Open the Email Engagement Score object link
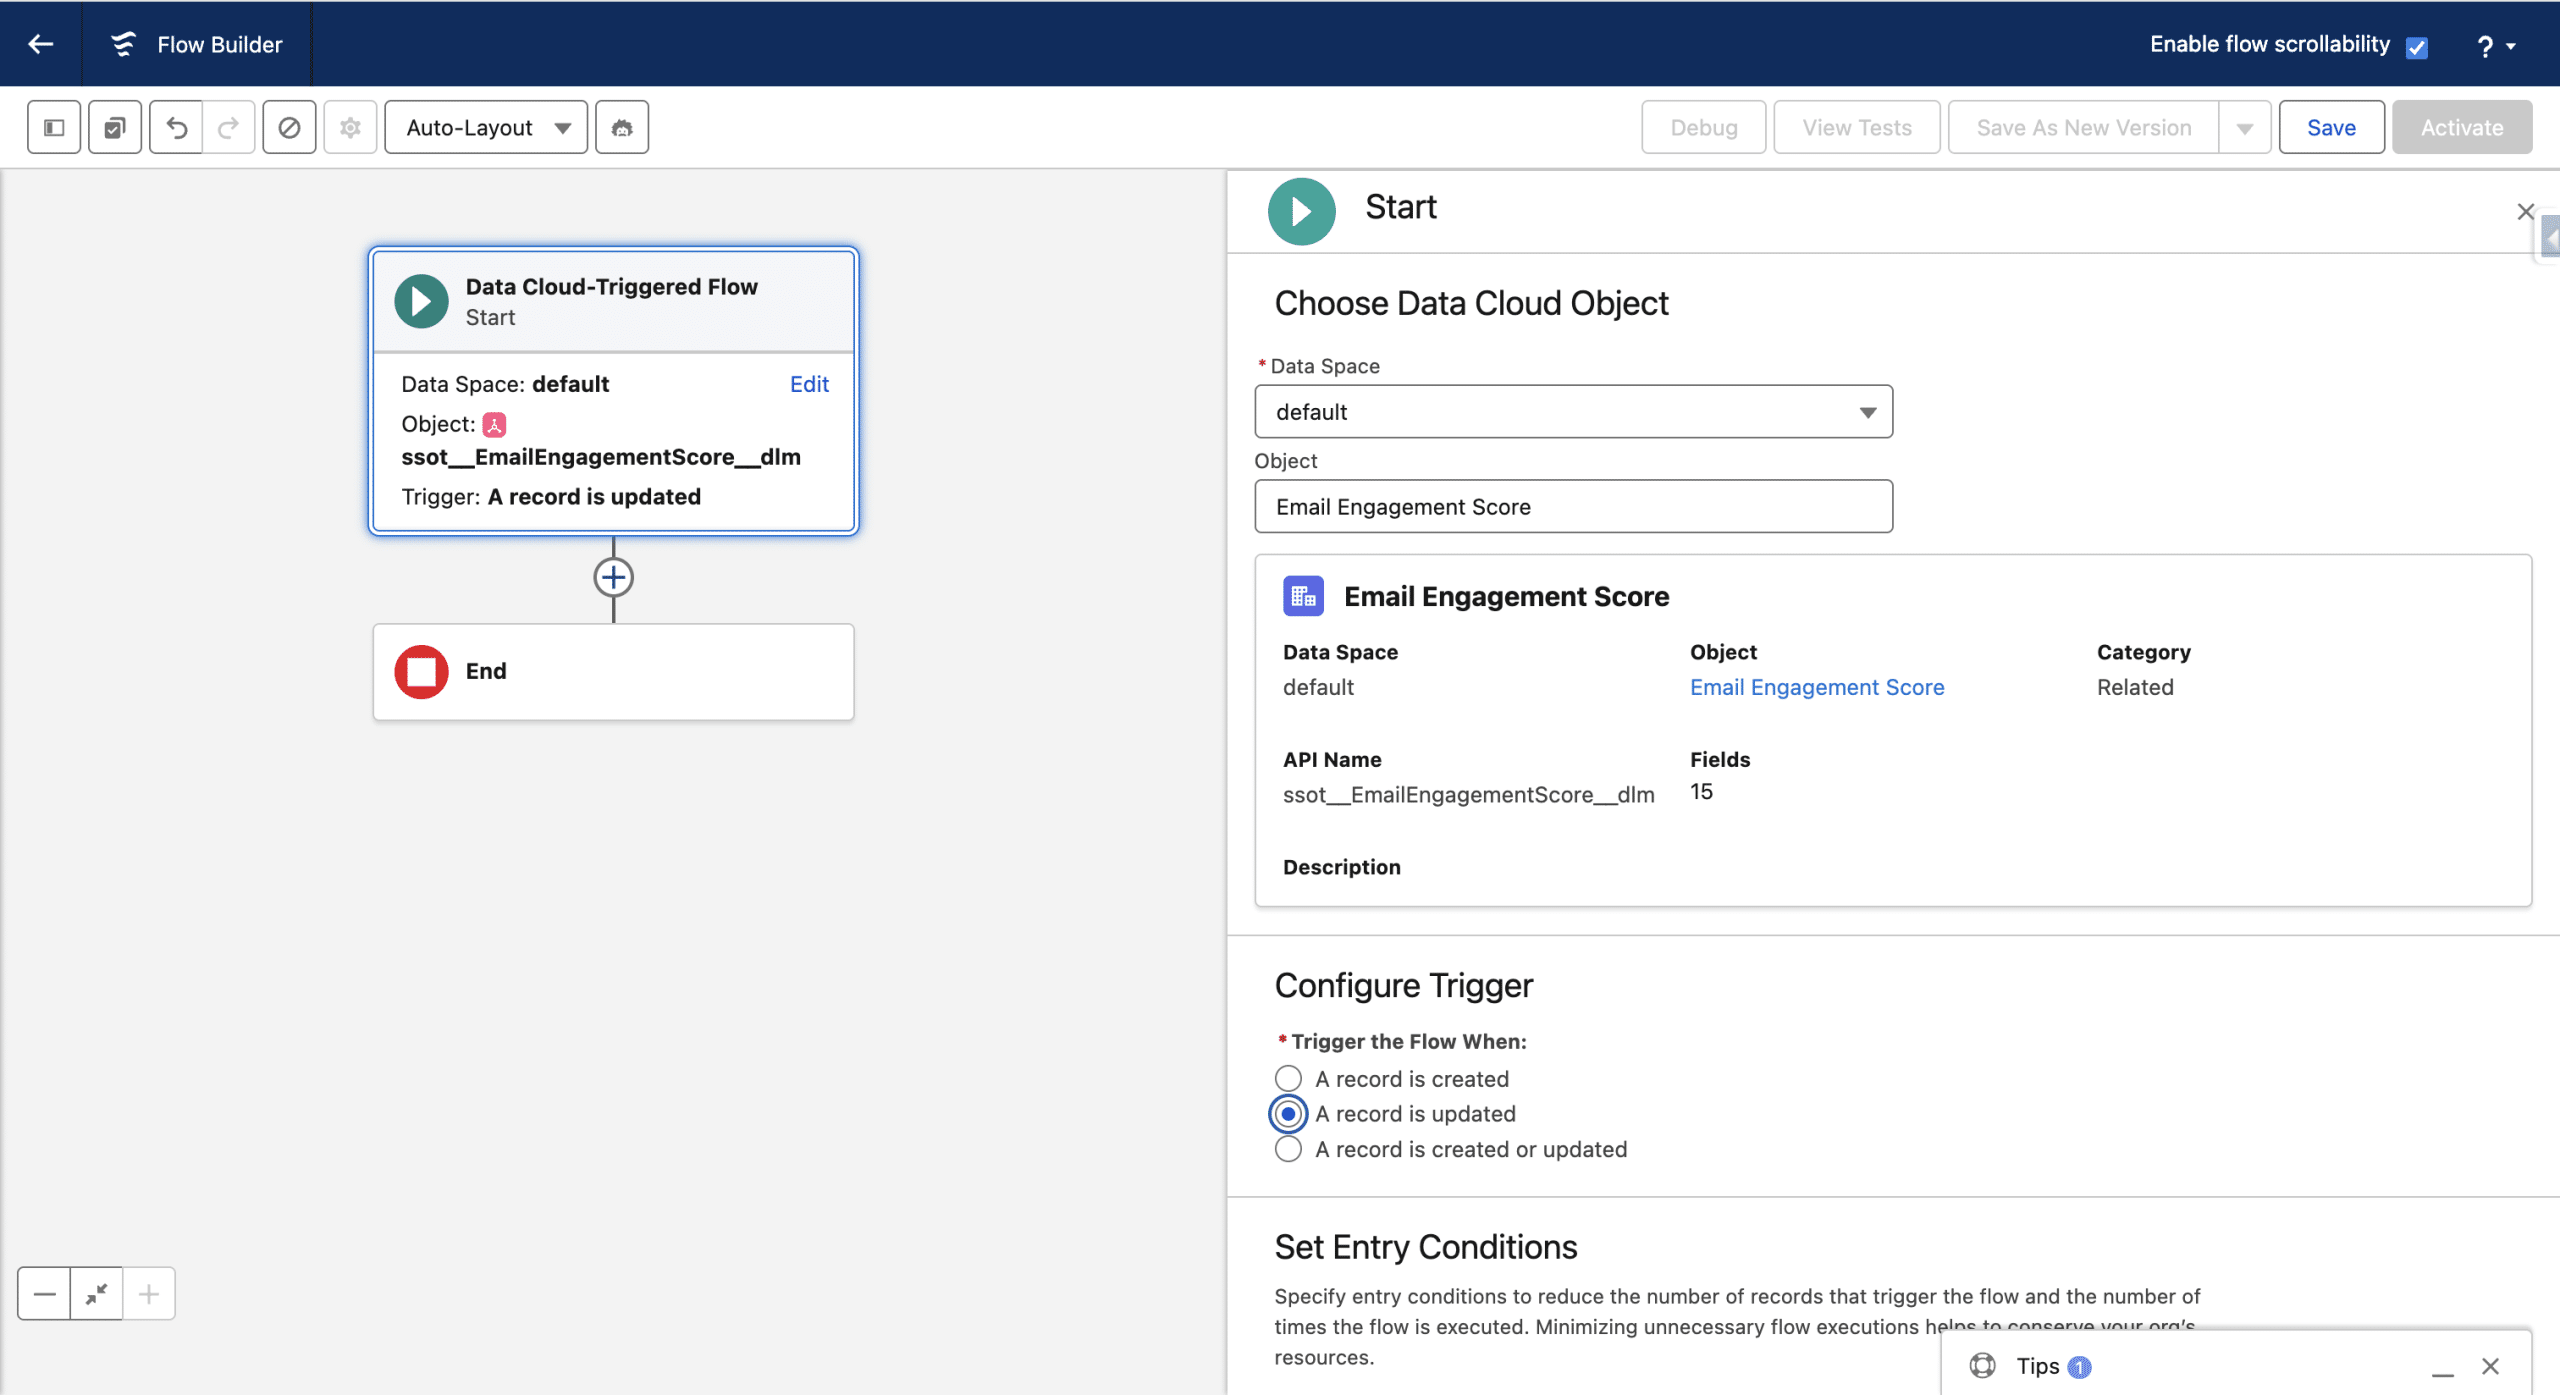 point(1816,687)
